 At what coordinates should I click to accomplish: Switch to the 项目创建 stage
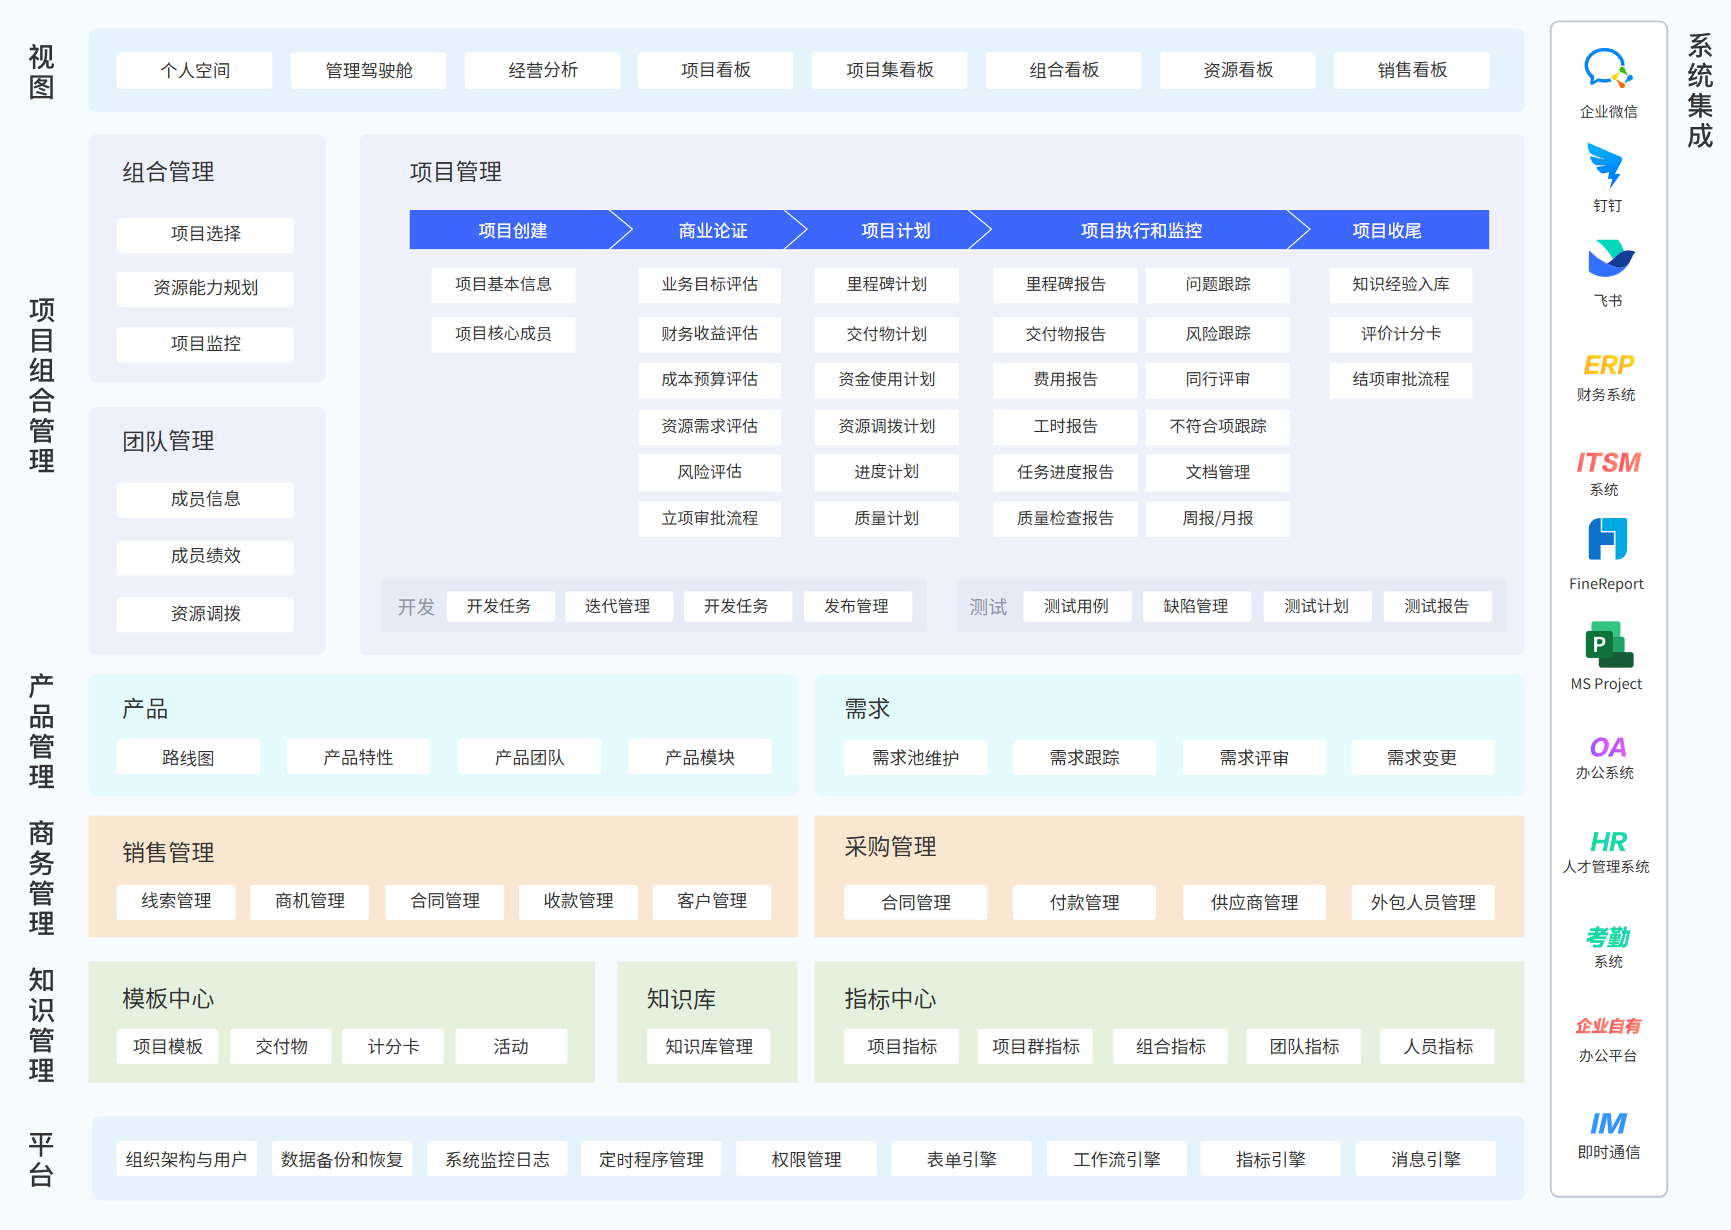tap(513, 230)
